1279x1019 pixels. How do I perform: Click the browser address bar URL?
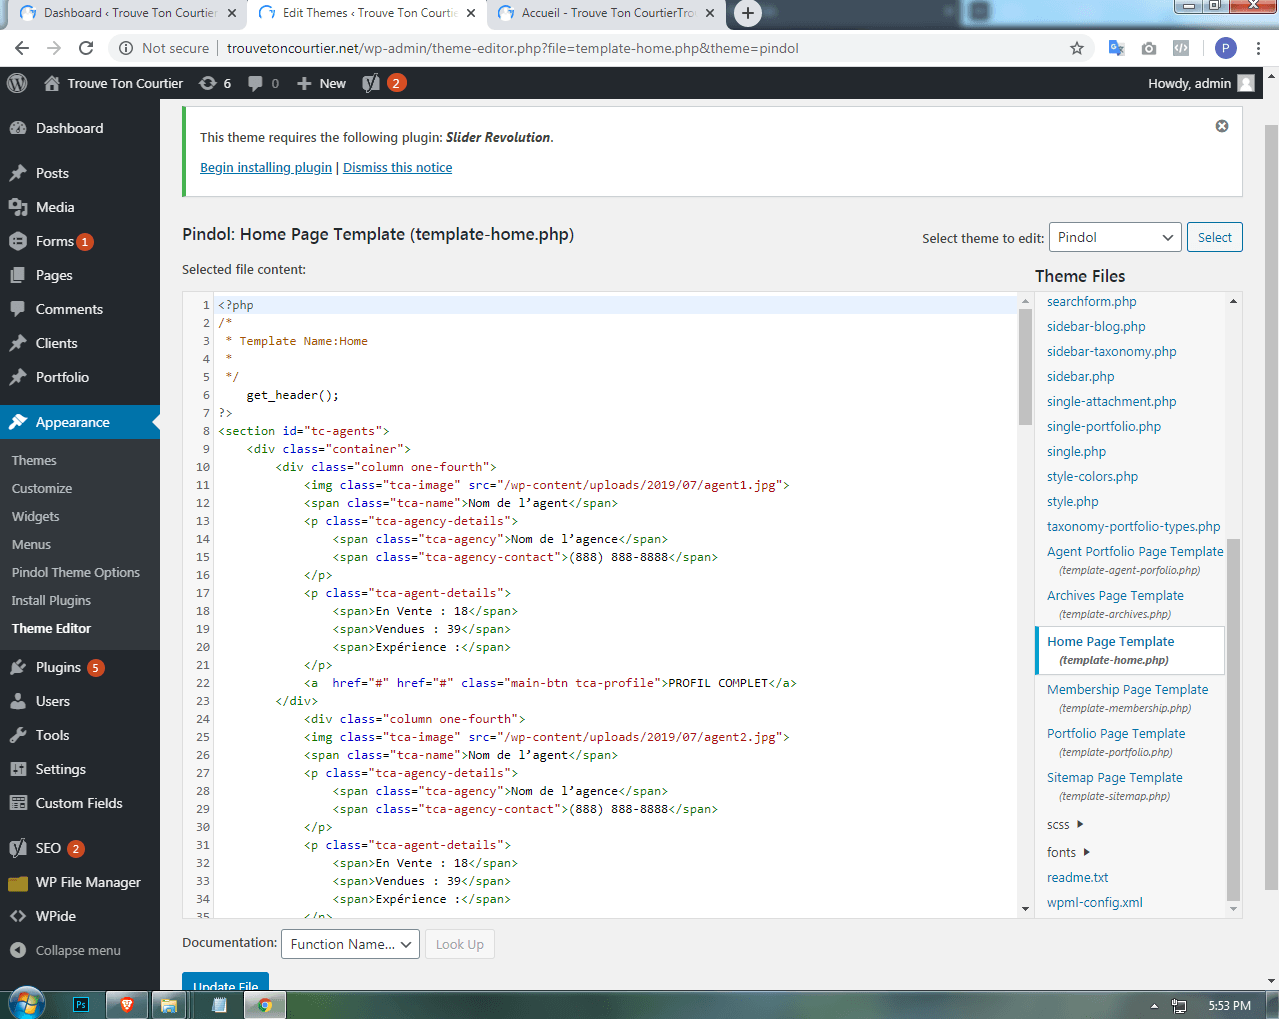click(x=513, y=48)
